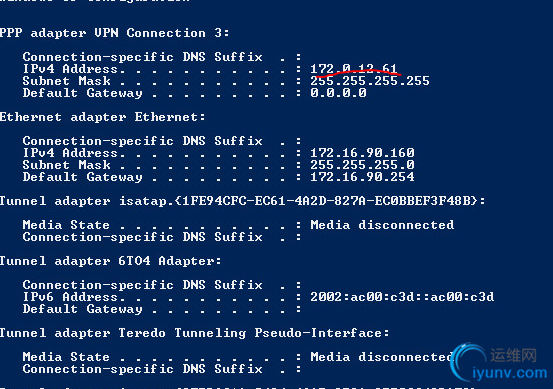Click the Teredo Tunneling Pseudo-Interface heading
The height and width of the screenshot is (389, 553).
click(x=194, y=333)
